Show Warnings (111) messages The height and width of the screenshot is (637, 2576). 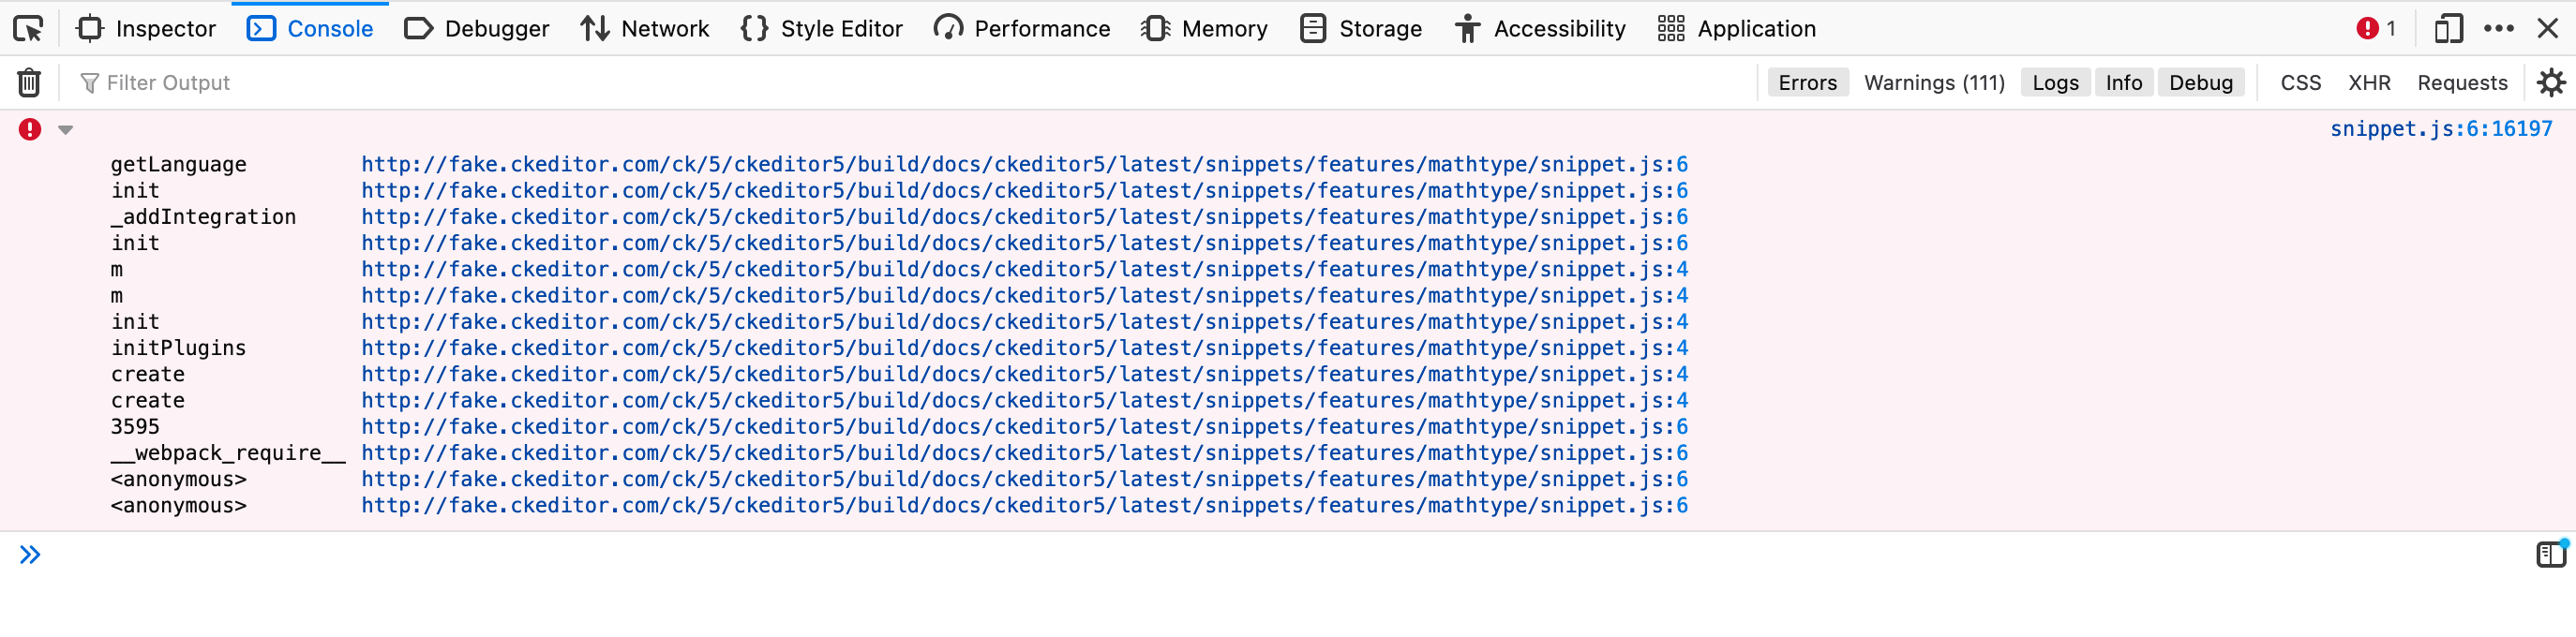[1932, 82]
